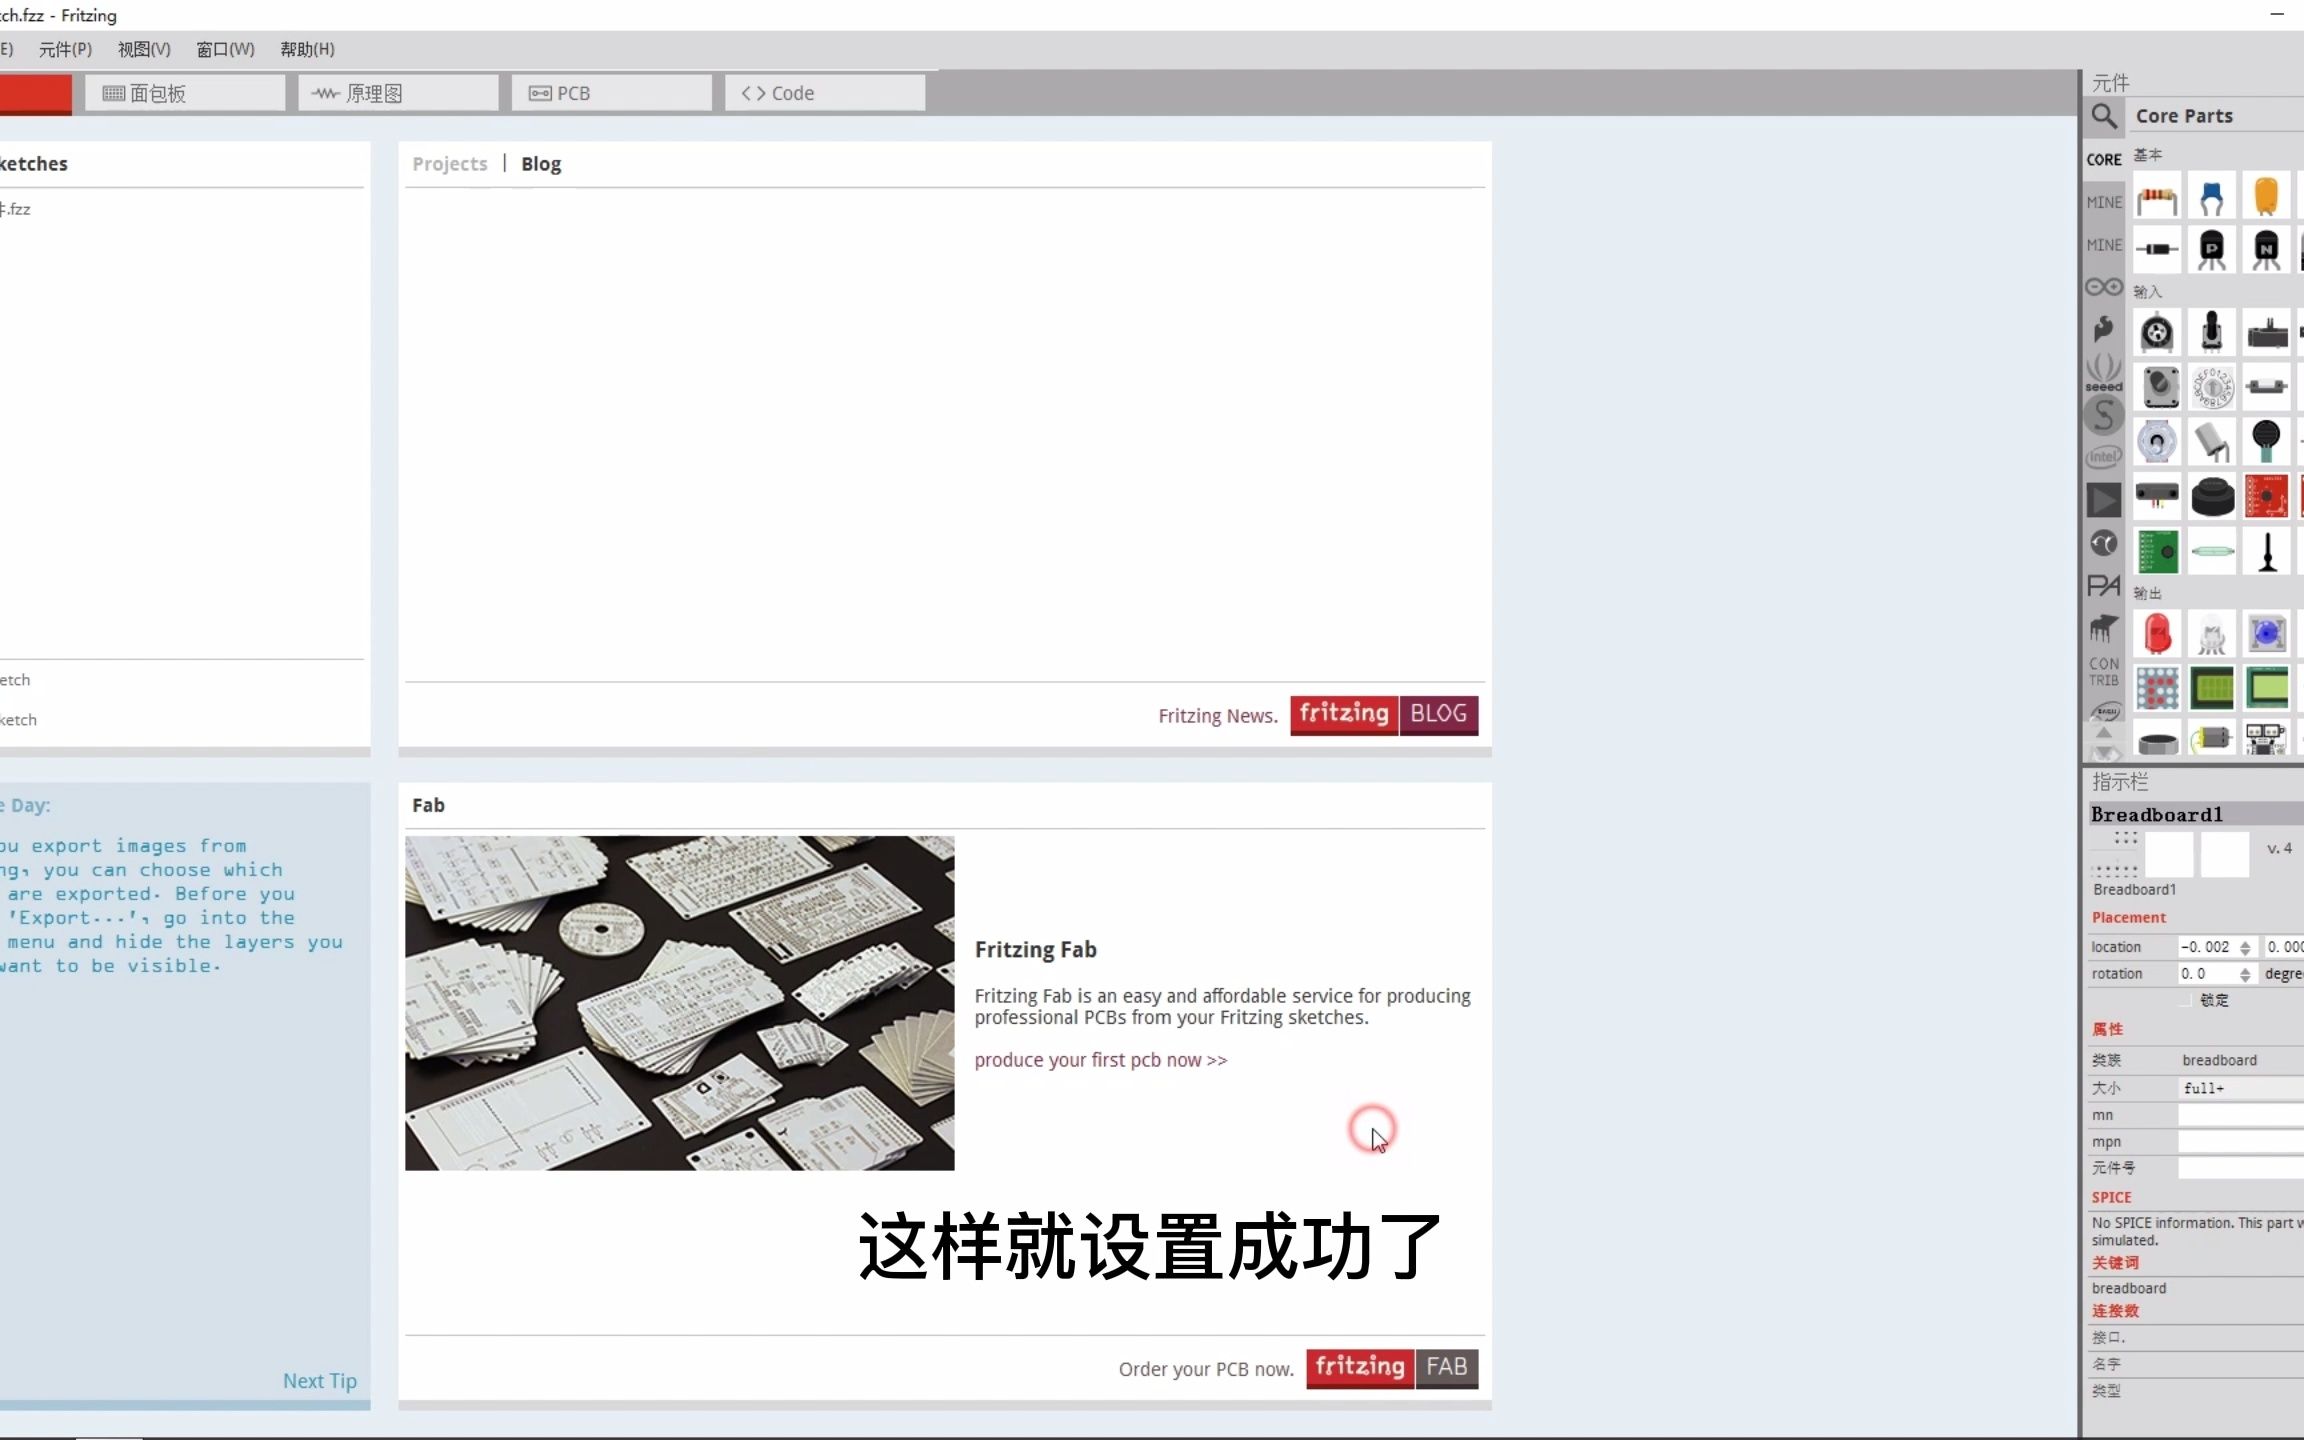Open the Snootlab S parts bin
The image size is (2304, 1440).
click(2104, 415)
